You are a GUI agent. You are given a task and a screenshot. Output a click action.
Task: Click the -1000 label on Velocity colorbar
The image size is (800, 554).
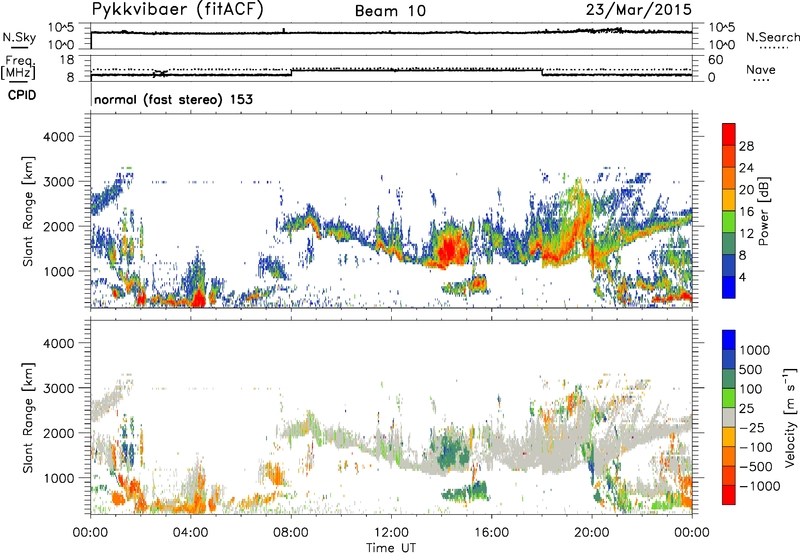[x=759, y=486]
